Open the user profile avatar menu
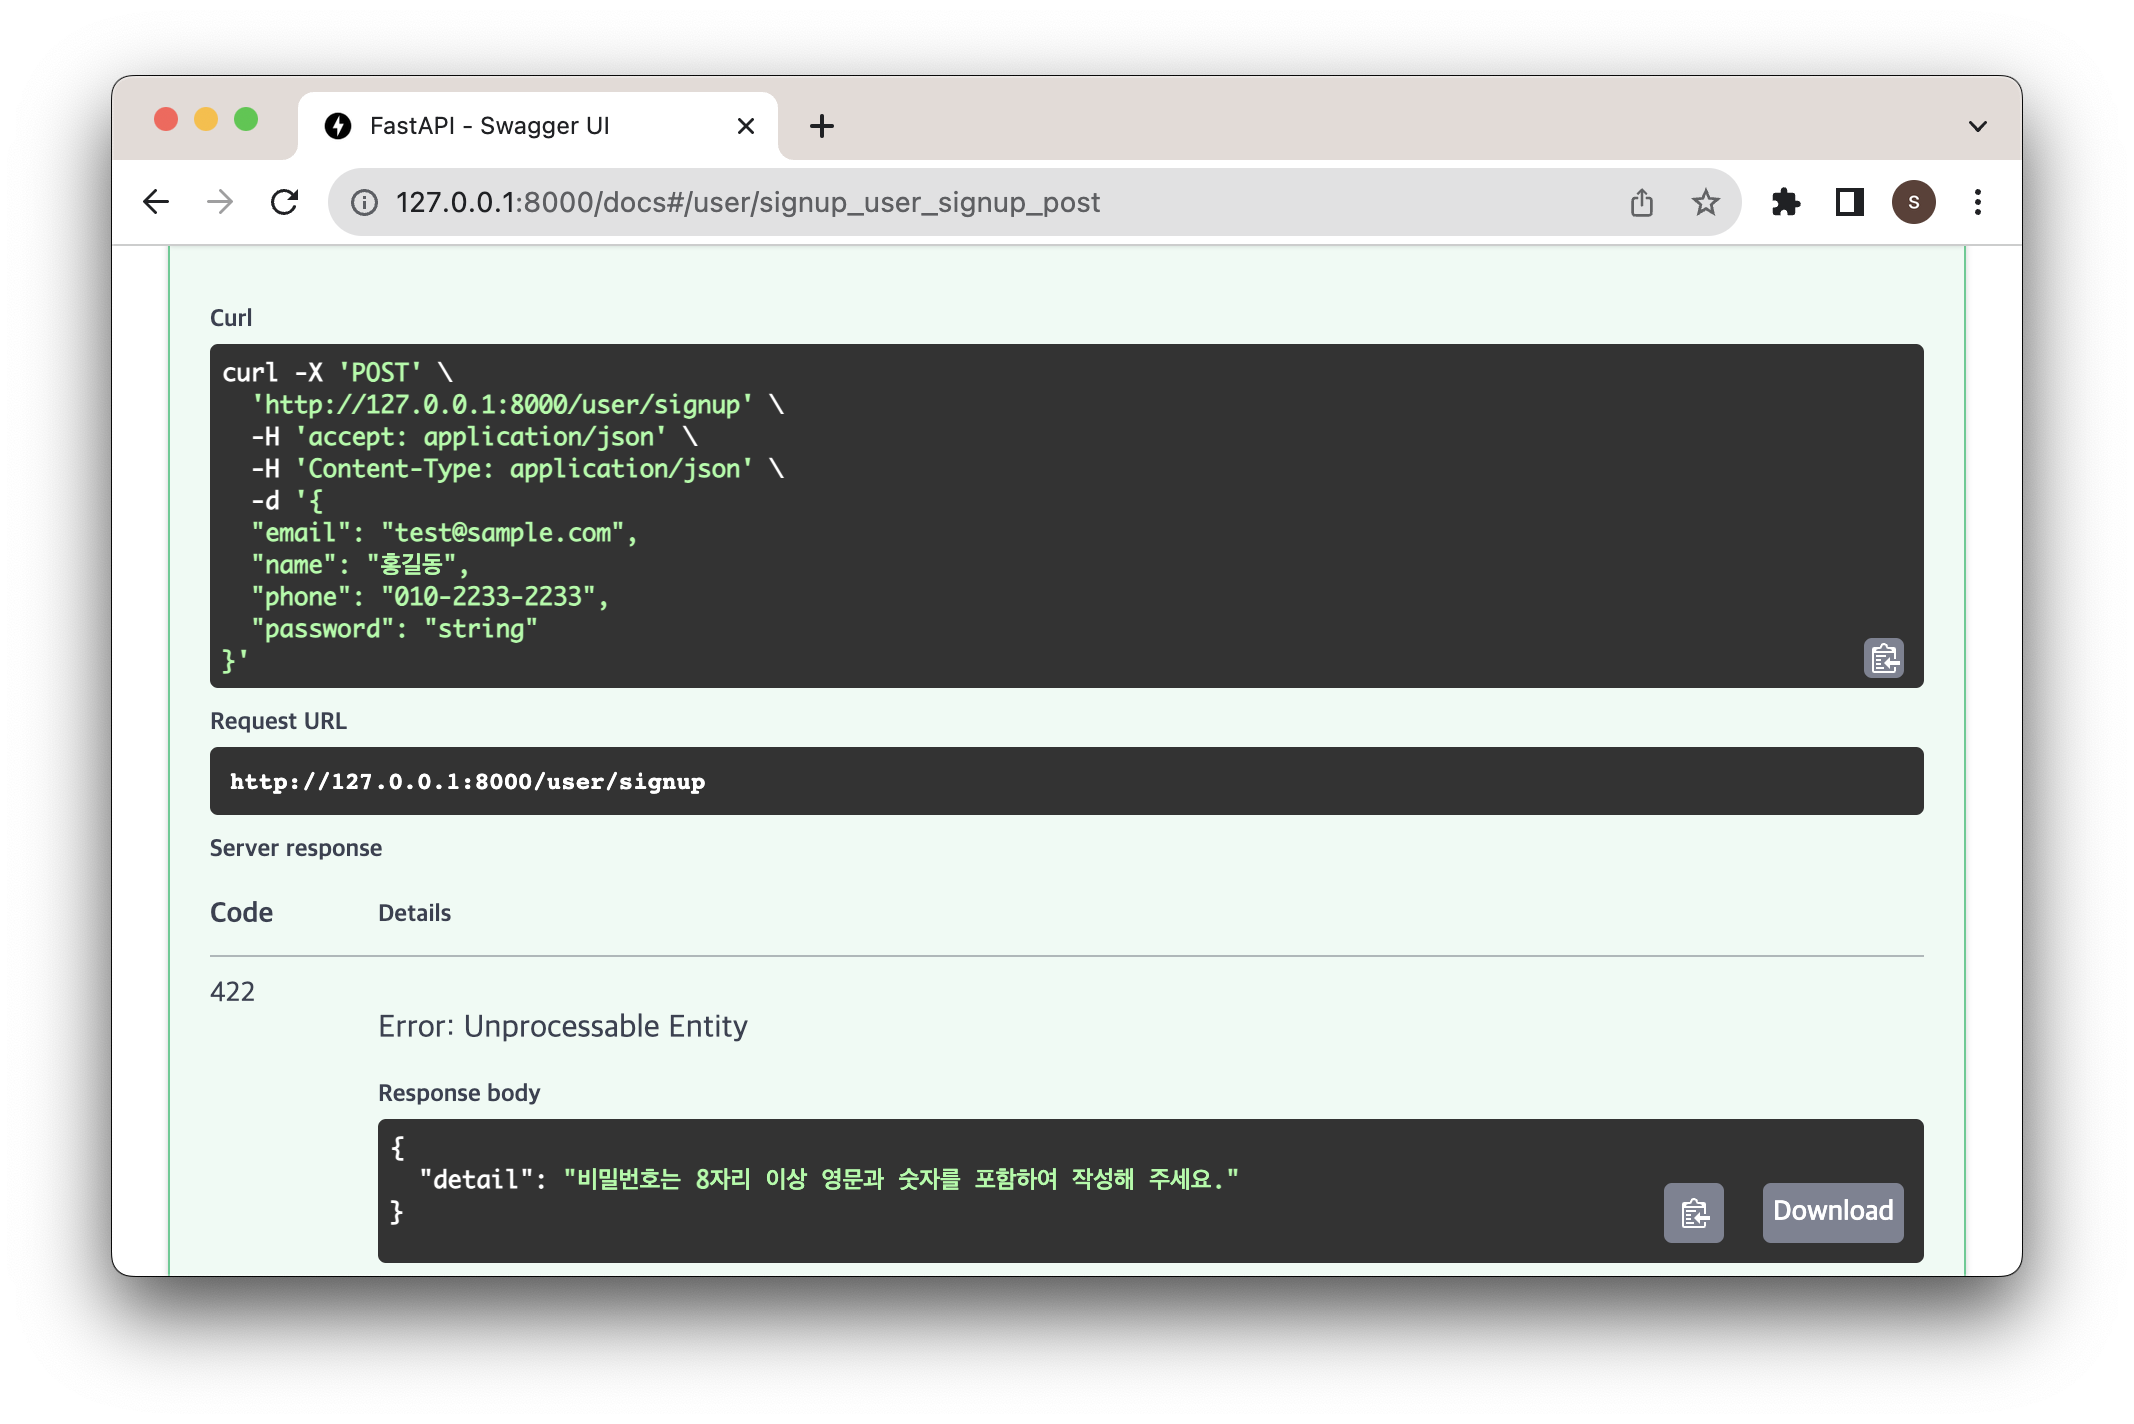 [1913, 203]
